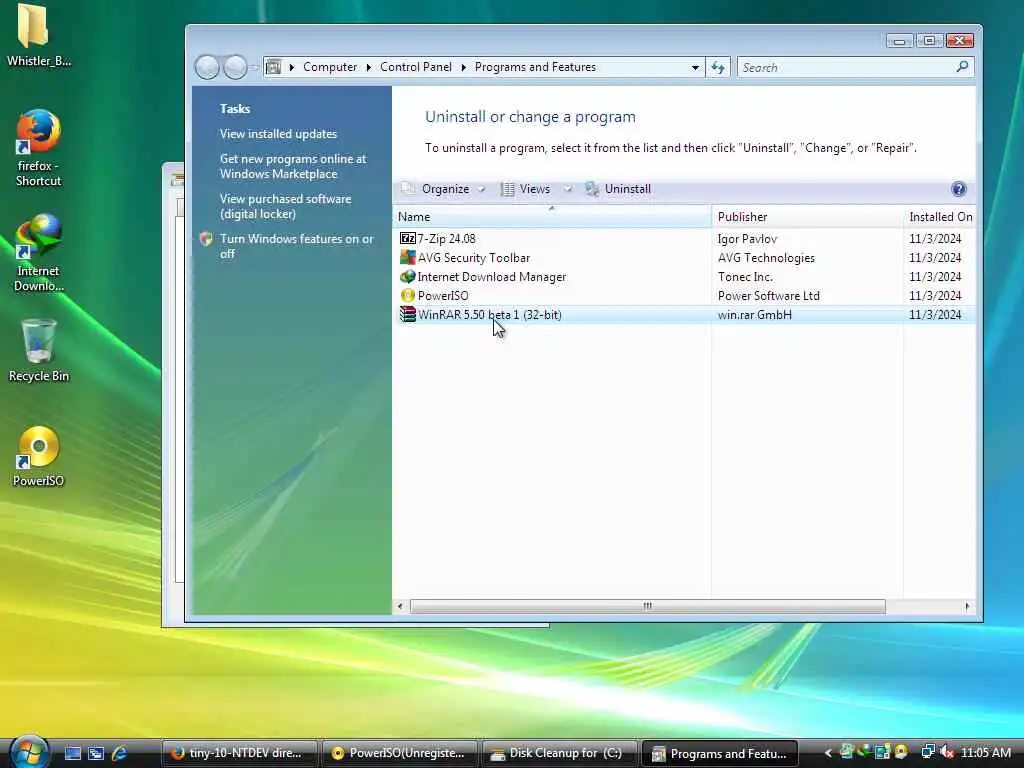Select the 7-Zip 24.08 row
Screen dimensions: 1024x768
click(x=683, y=238)
